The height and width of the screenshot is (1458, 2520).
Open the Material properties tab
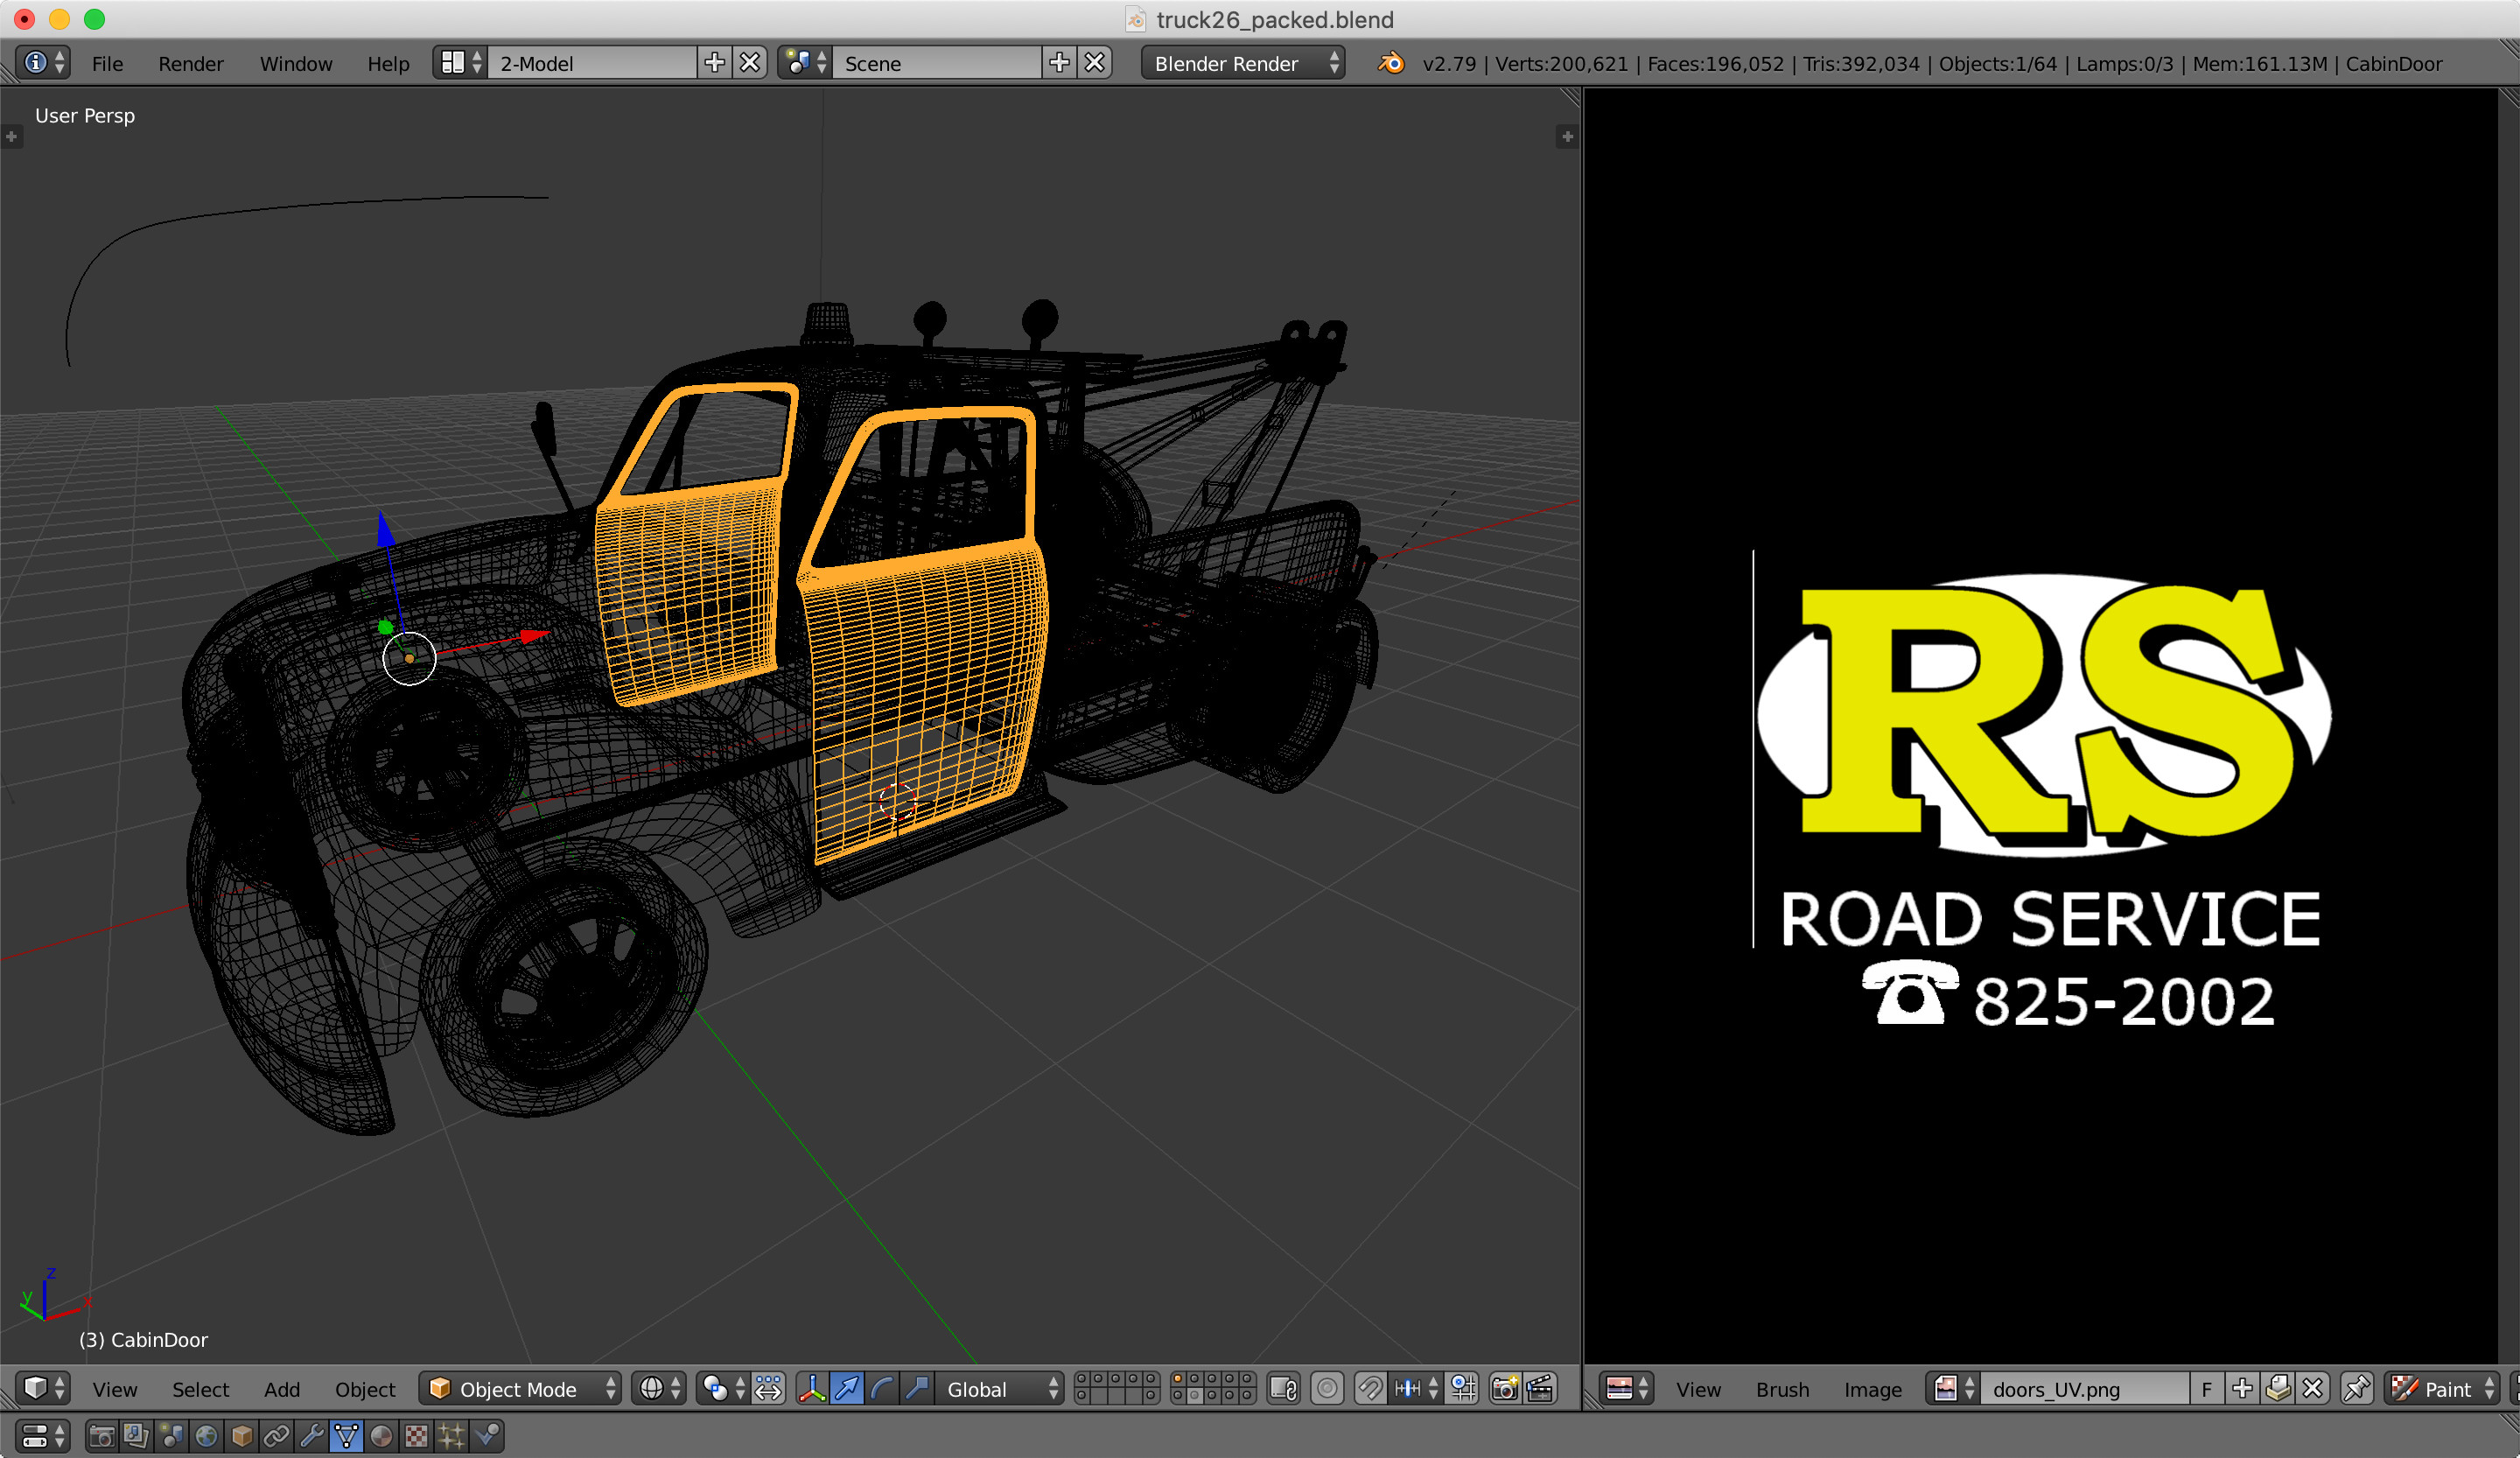pyautogui.click(x=381, y=1437)
